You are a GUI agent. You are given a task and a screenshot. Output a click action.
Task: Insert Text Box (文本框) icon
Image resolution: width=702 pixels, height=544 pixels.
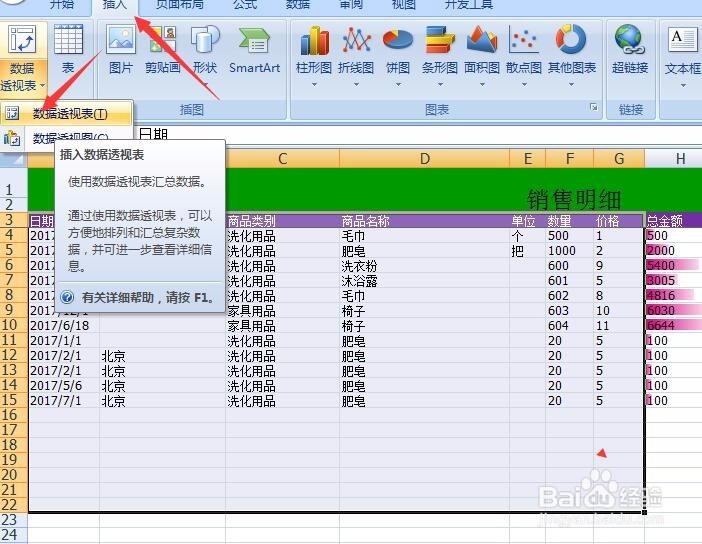[x=682, y=40]
